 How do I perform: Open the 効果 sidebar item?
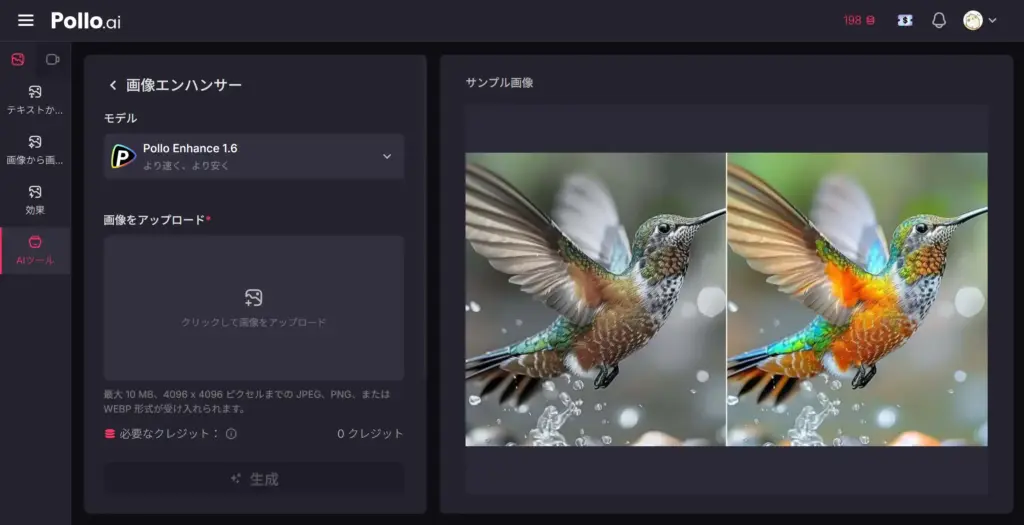(35, 200)
